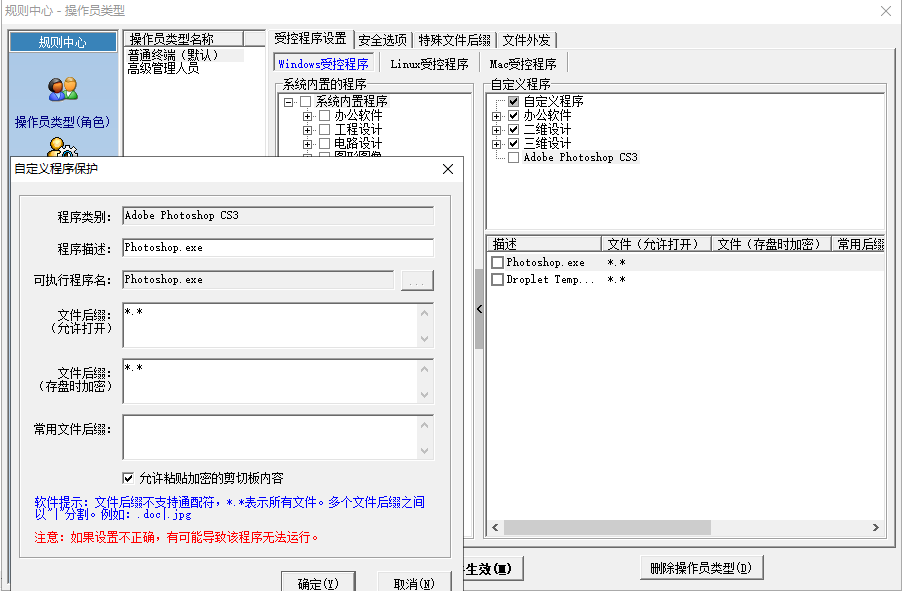This screenshot has width=902, height=591.
Task: Expand custom 办公软件 node
Action: click(496, 116)
